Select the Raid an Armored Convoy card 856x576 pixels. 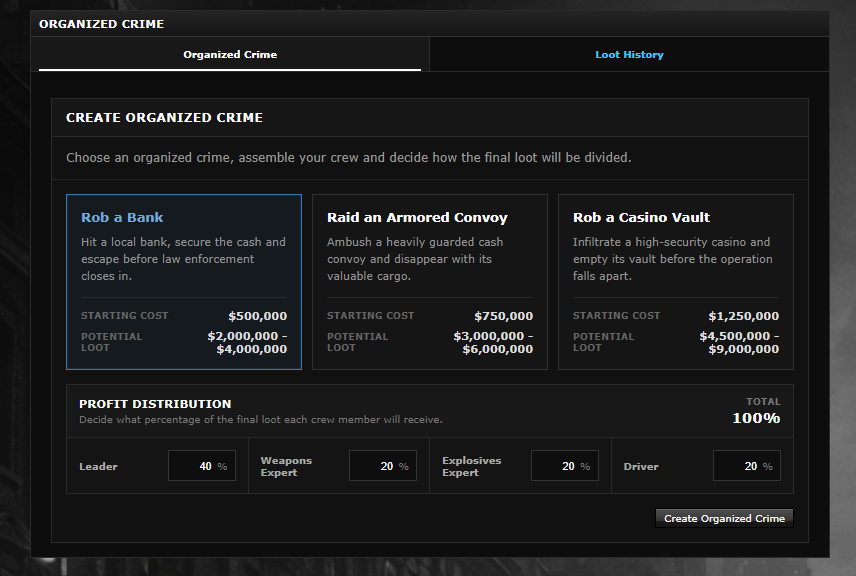(x=430, y=282)
